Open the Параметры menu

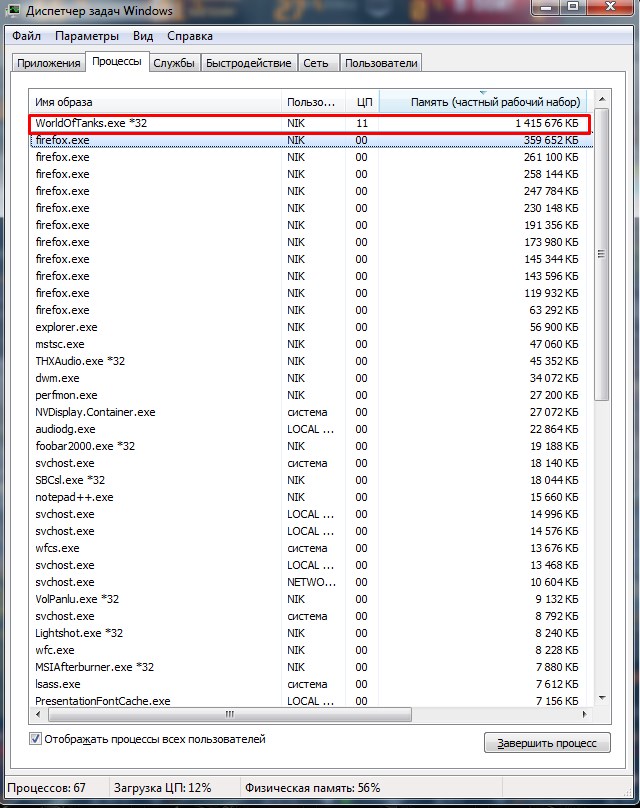pyautogui.click(x=87, y=36)
